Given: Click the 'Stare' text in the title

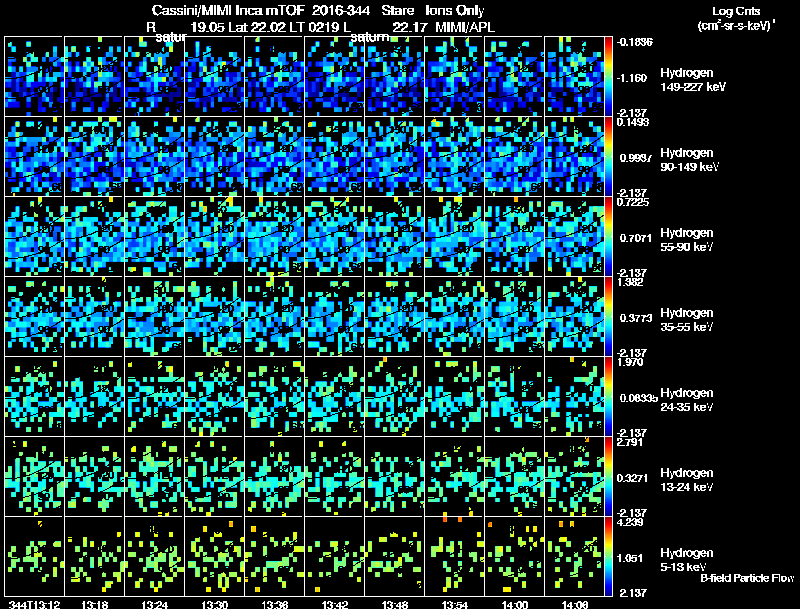Looking at the screenshot, I should (398, 11).
